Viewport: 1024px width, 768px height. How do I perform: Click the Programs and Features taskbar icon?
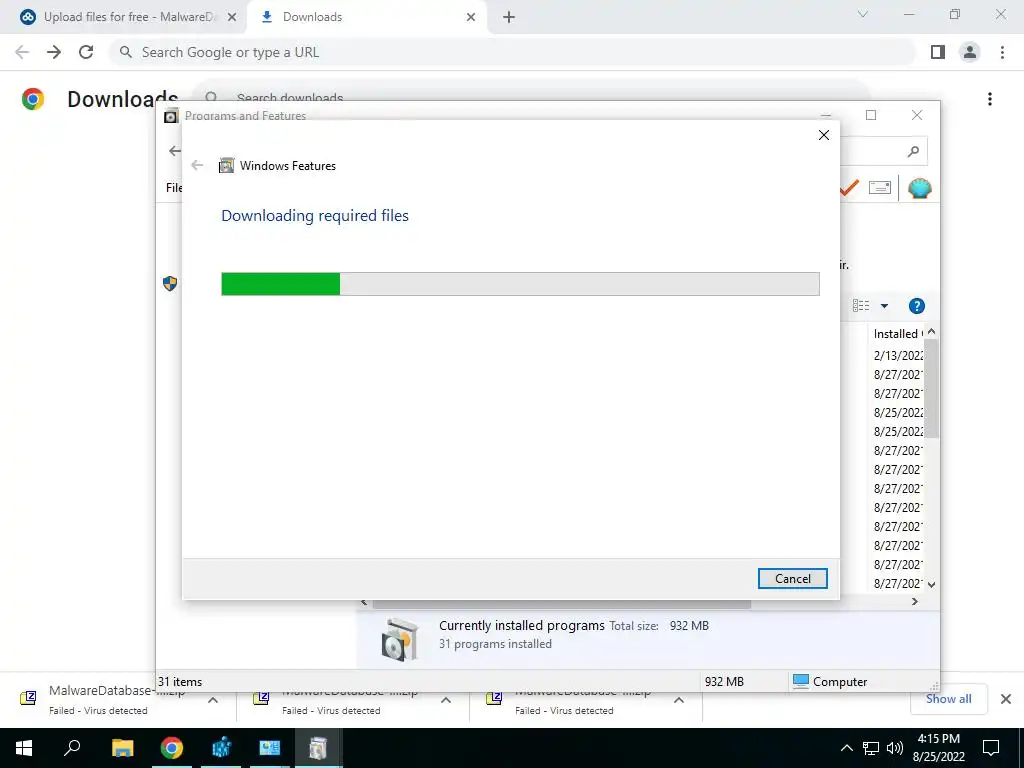point(318,748)
